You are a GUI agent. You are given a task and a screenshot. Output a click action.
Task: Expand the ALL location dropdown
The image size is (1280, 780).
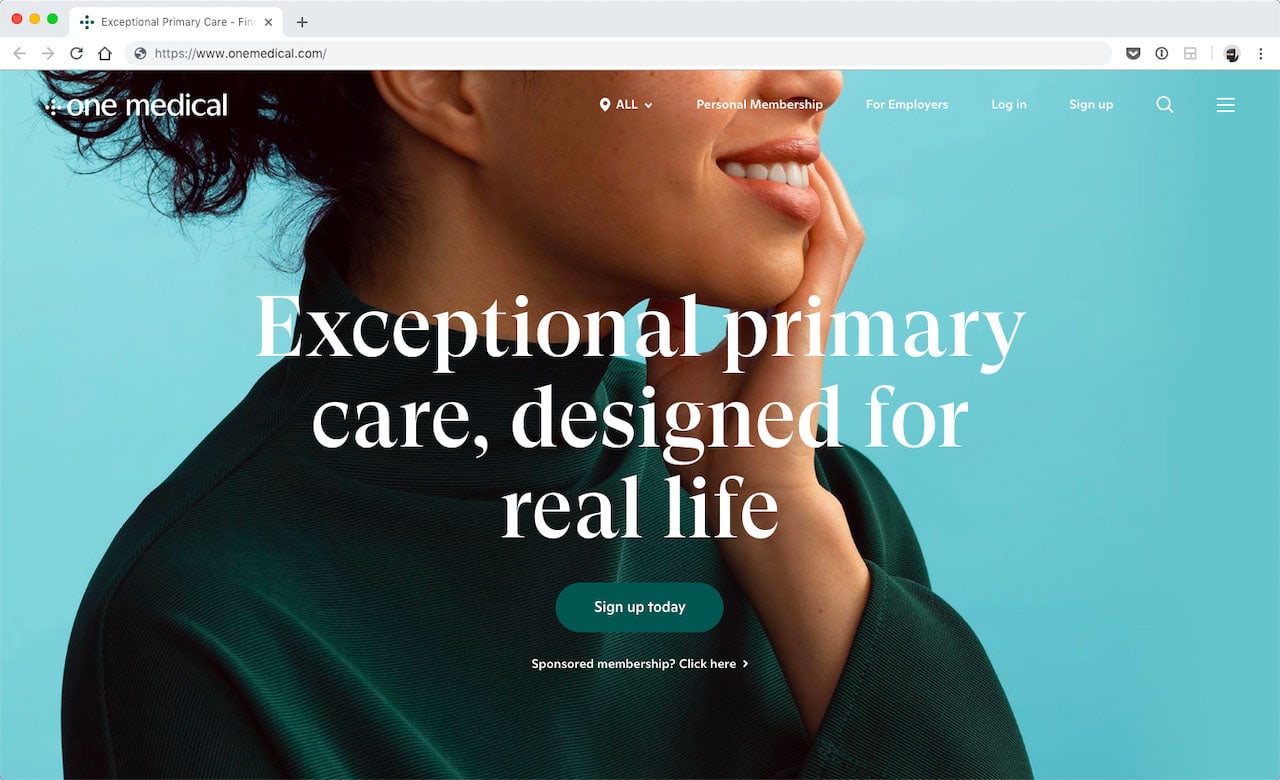pos(626,105)
